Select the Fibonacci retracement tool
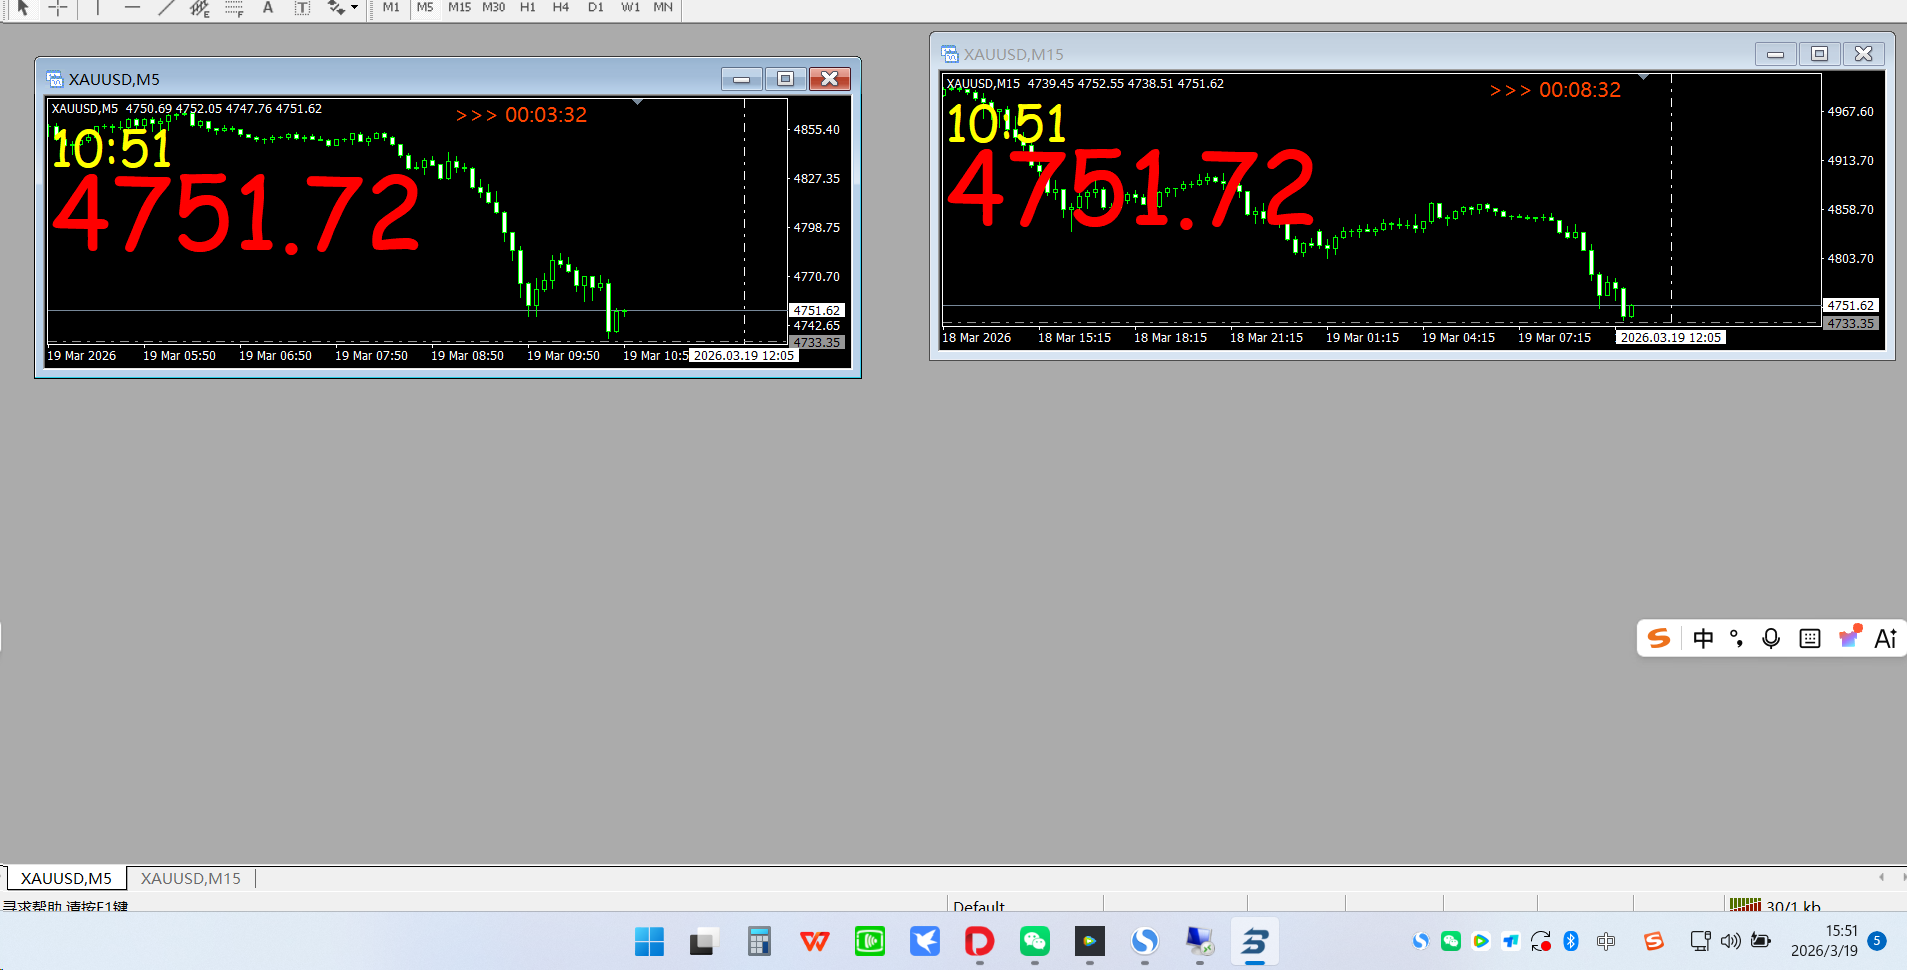Screen dimensions: 1907x970 (x=234, y=8)
